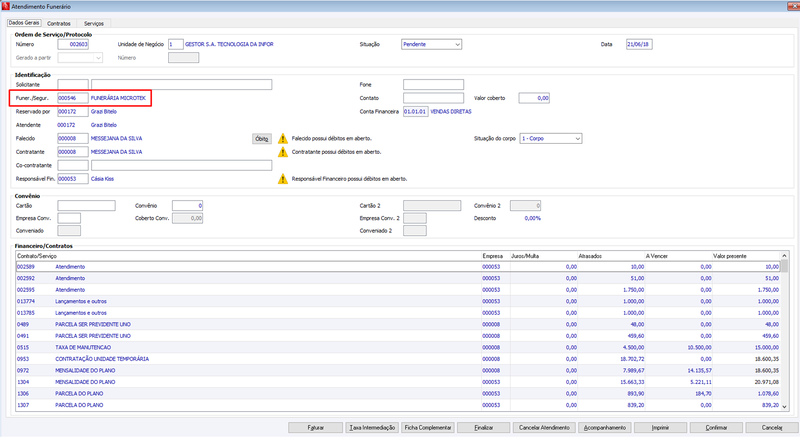Click the scroll down arrow of contracts list
Viewport: 800px width, 439px height.
click(x=784, y=407)
